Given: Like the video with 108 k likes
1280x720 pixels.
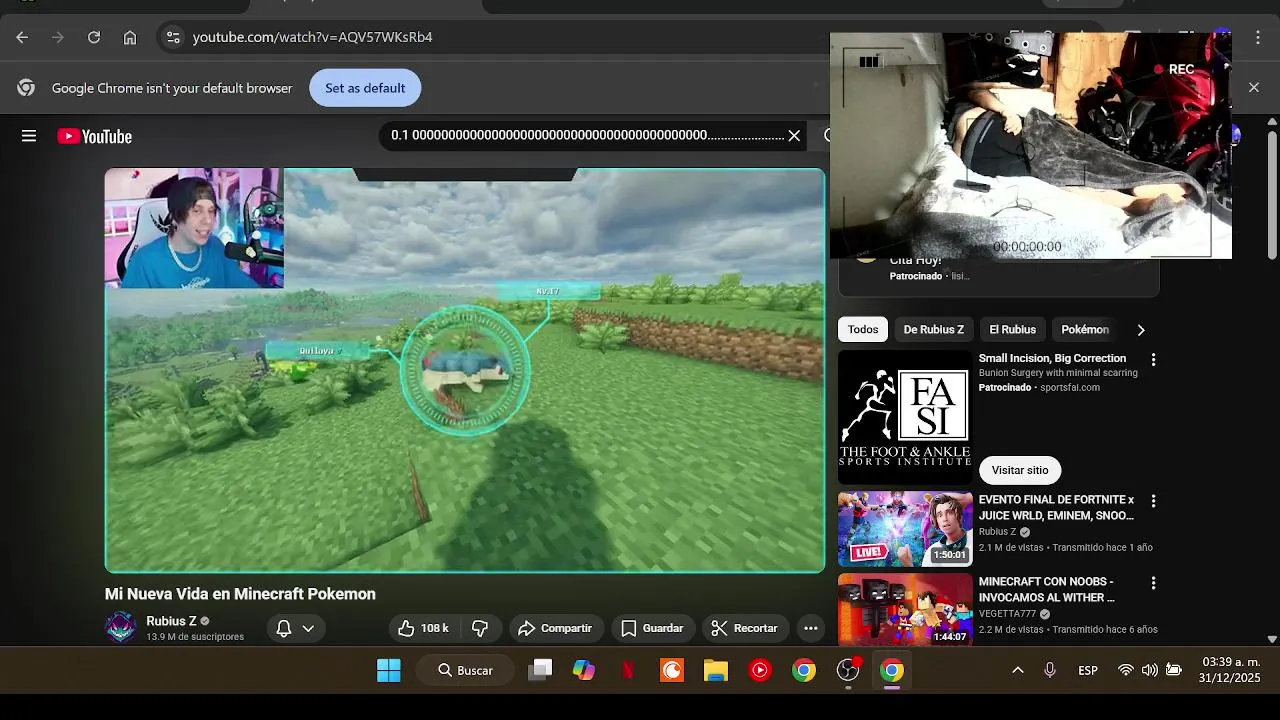Looking at the screenshot, I should click(x=423, y=628).
